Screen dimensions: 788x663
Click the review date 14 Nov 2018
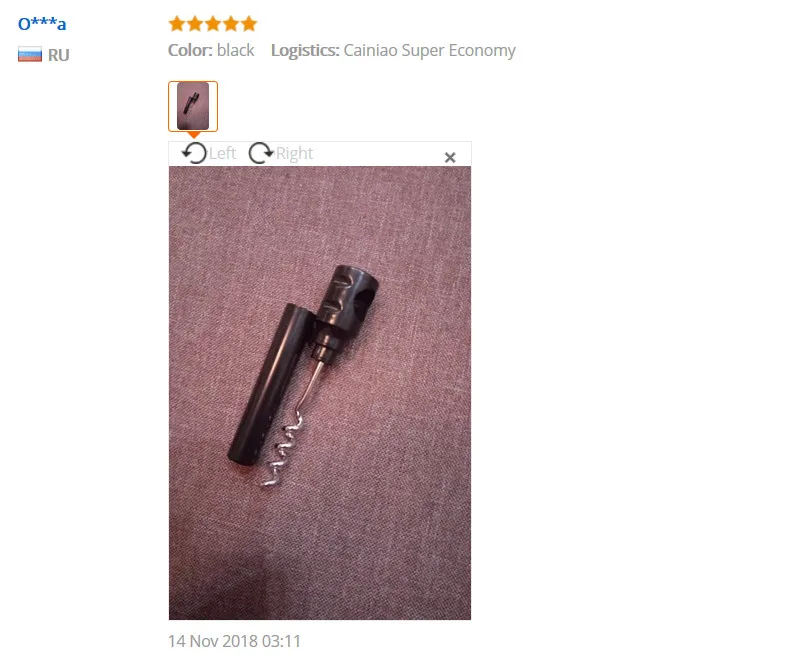tap(234, 641)
